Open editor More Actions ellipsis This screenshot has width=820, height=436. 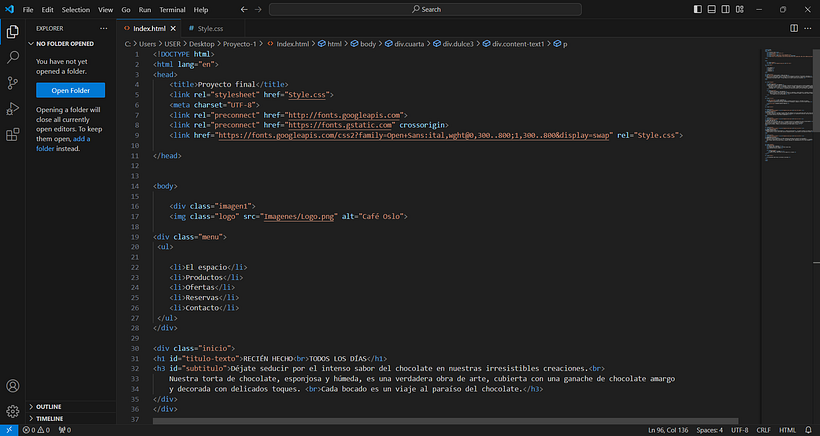click(x=808, y=28)
